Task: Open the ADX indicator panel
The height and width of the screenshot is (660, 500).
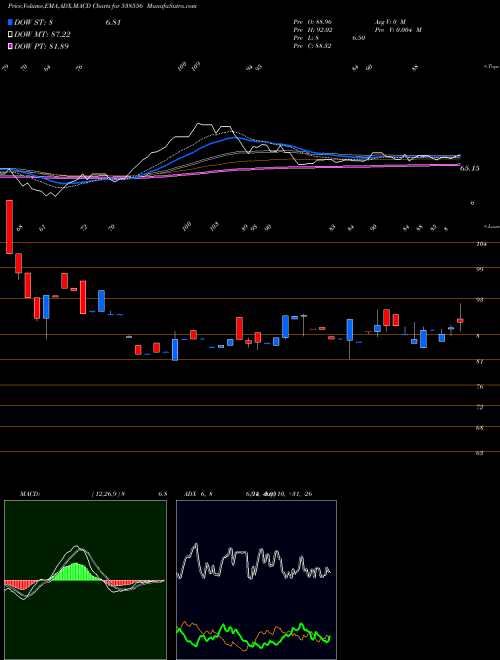Action: (256, 580)
